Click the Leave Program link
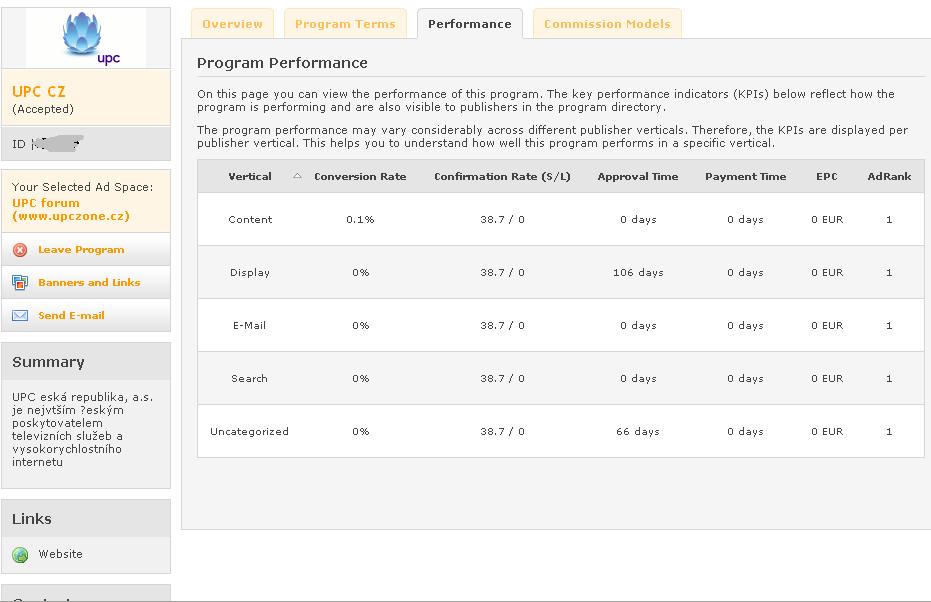 (x=81, y=250)
